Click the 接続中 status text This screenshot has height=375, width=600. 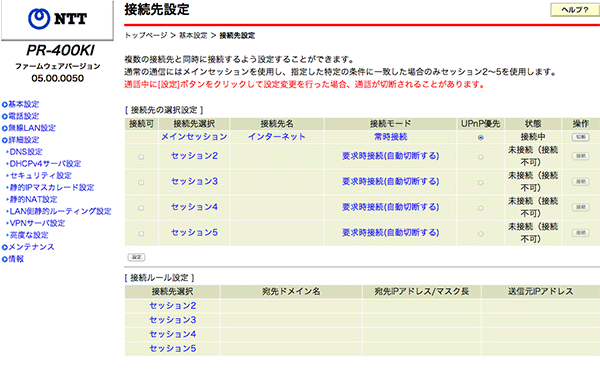533,137
